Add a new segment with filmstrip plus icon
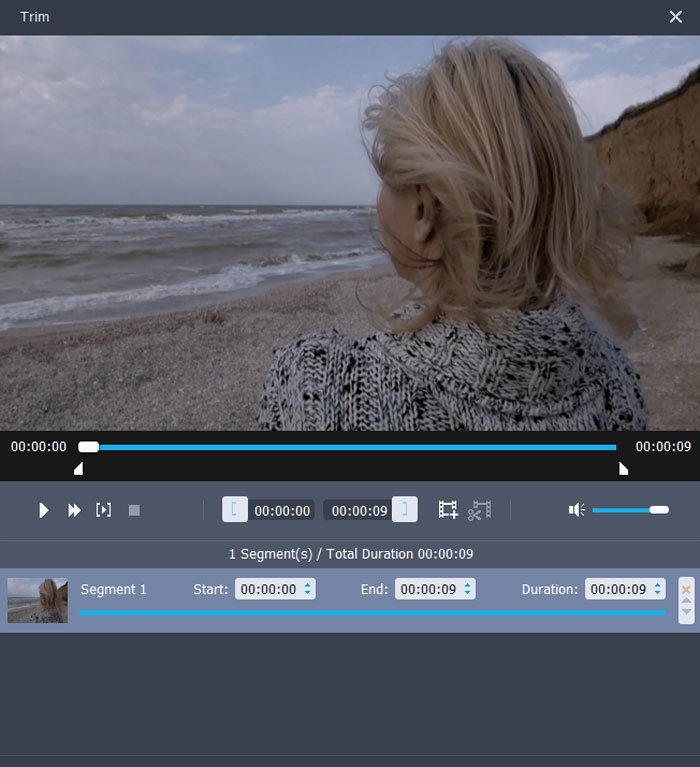The width and height of the screenshot is (700, 767). [448, 510]
